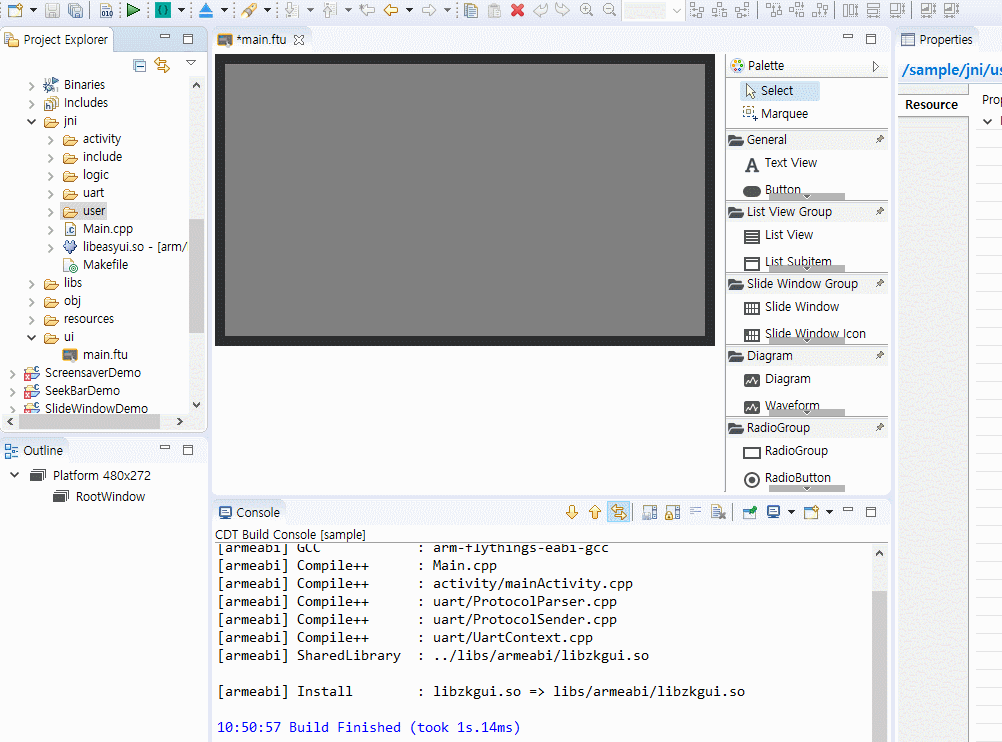Toggle the console wrap/sync arrows icon
Image resolution: width=1002 pixels, height=742 pixels.
point(619,512)
